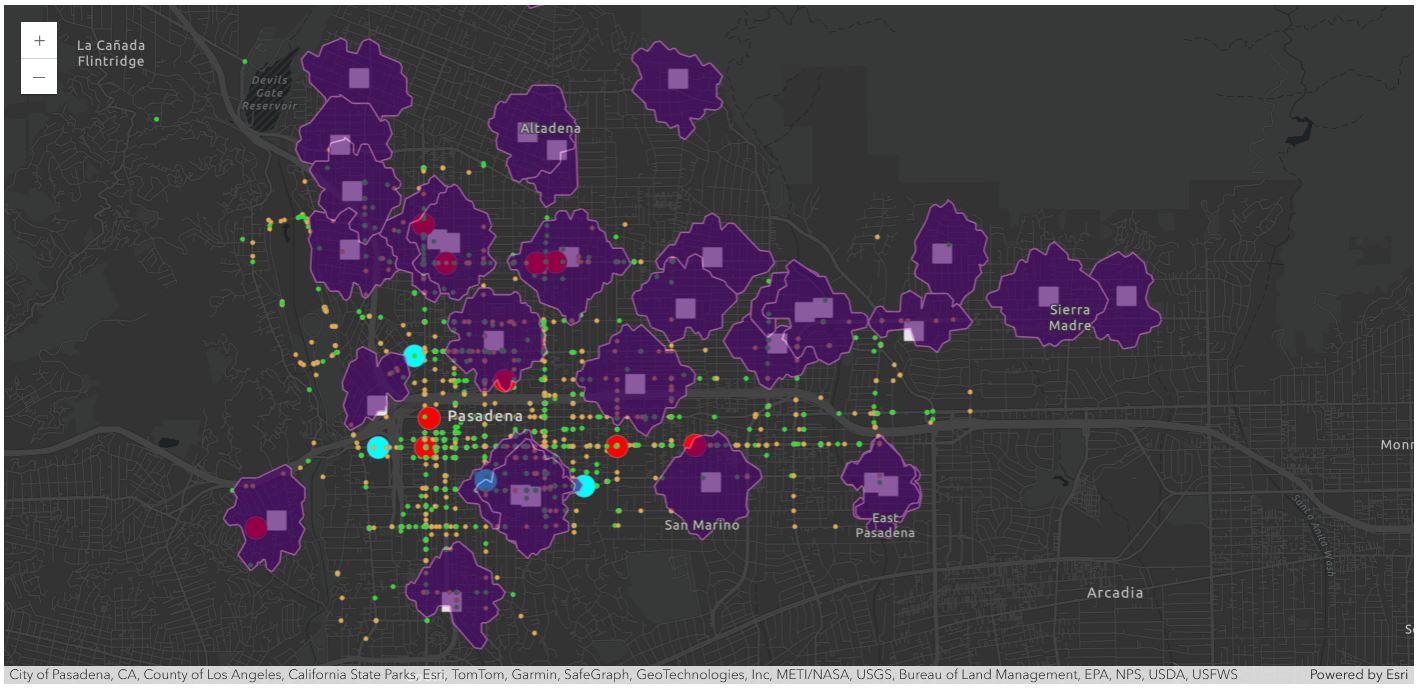Click the white square marker west of Sierra Madre
Viewport: 1420px width, 688px height.
coord(909,334)
